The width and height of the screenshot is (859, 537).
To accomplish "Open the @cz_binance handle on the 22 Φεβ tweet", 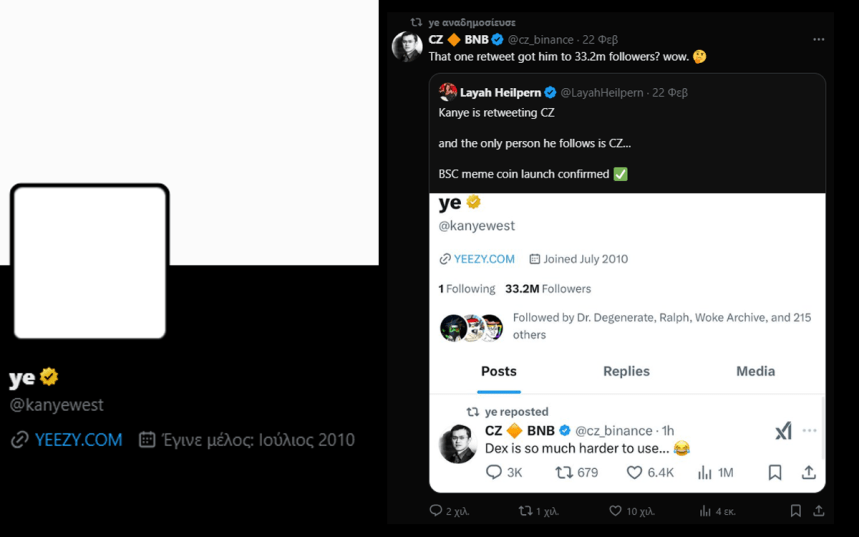I will tap(541, 40).
